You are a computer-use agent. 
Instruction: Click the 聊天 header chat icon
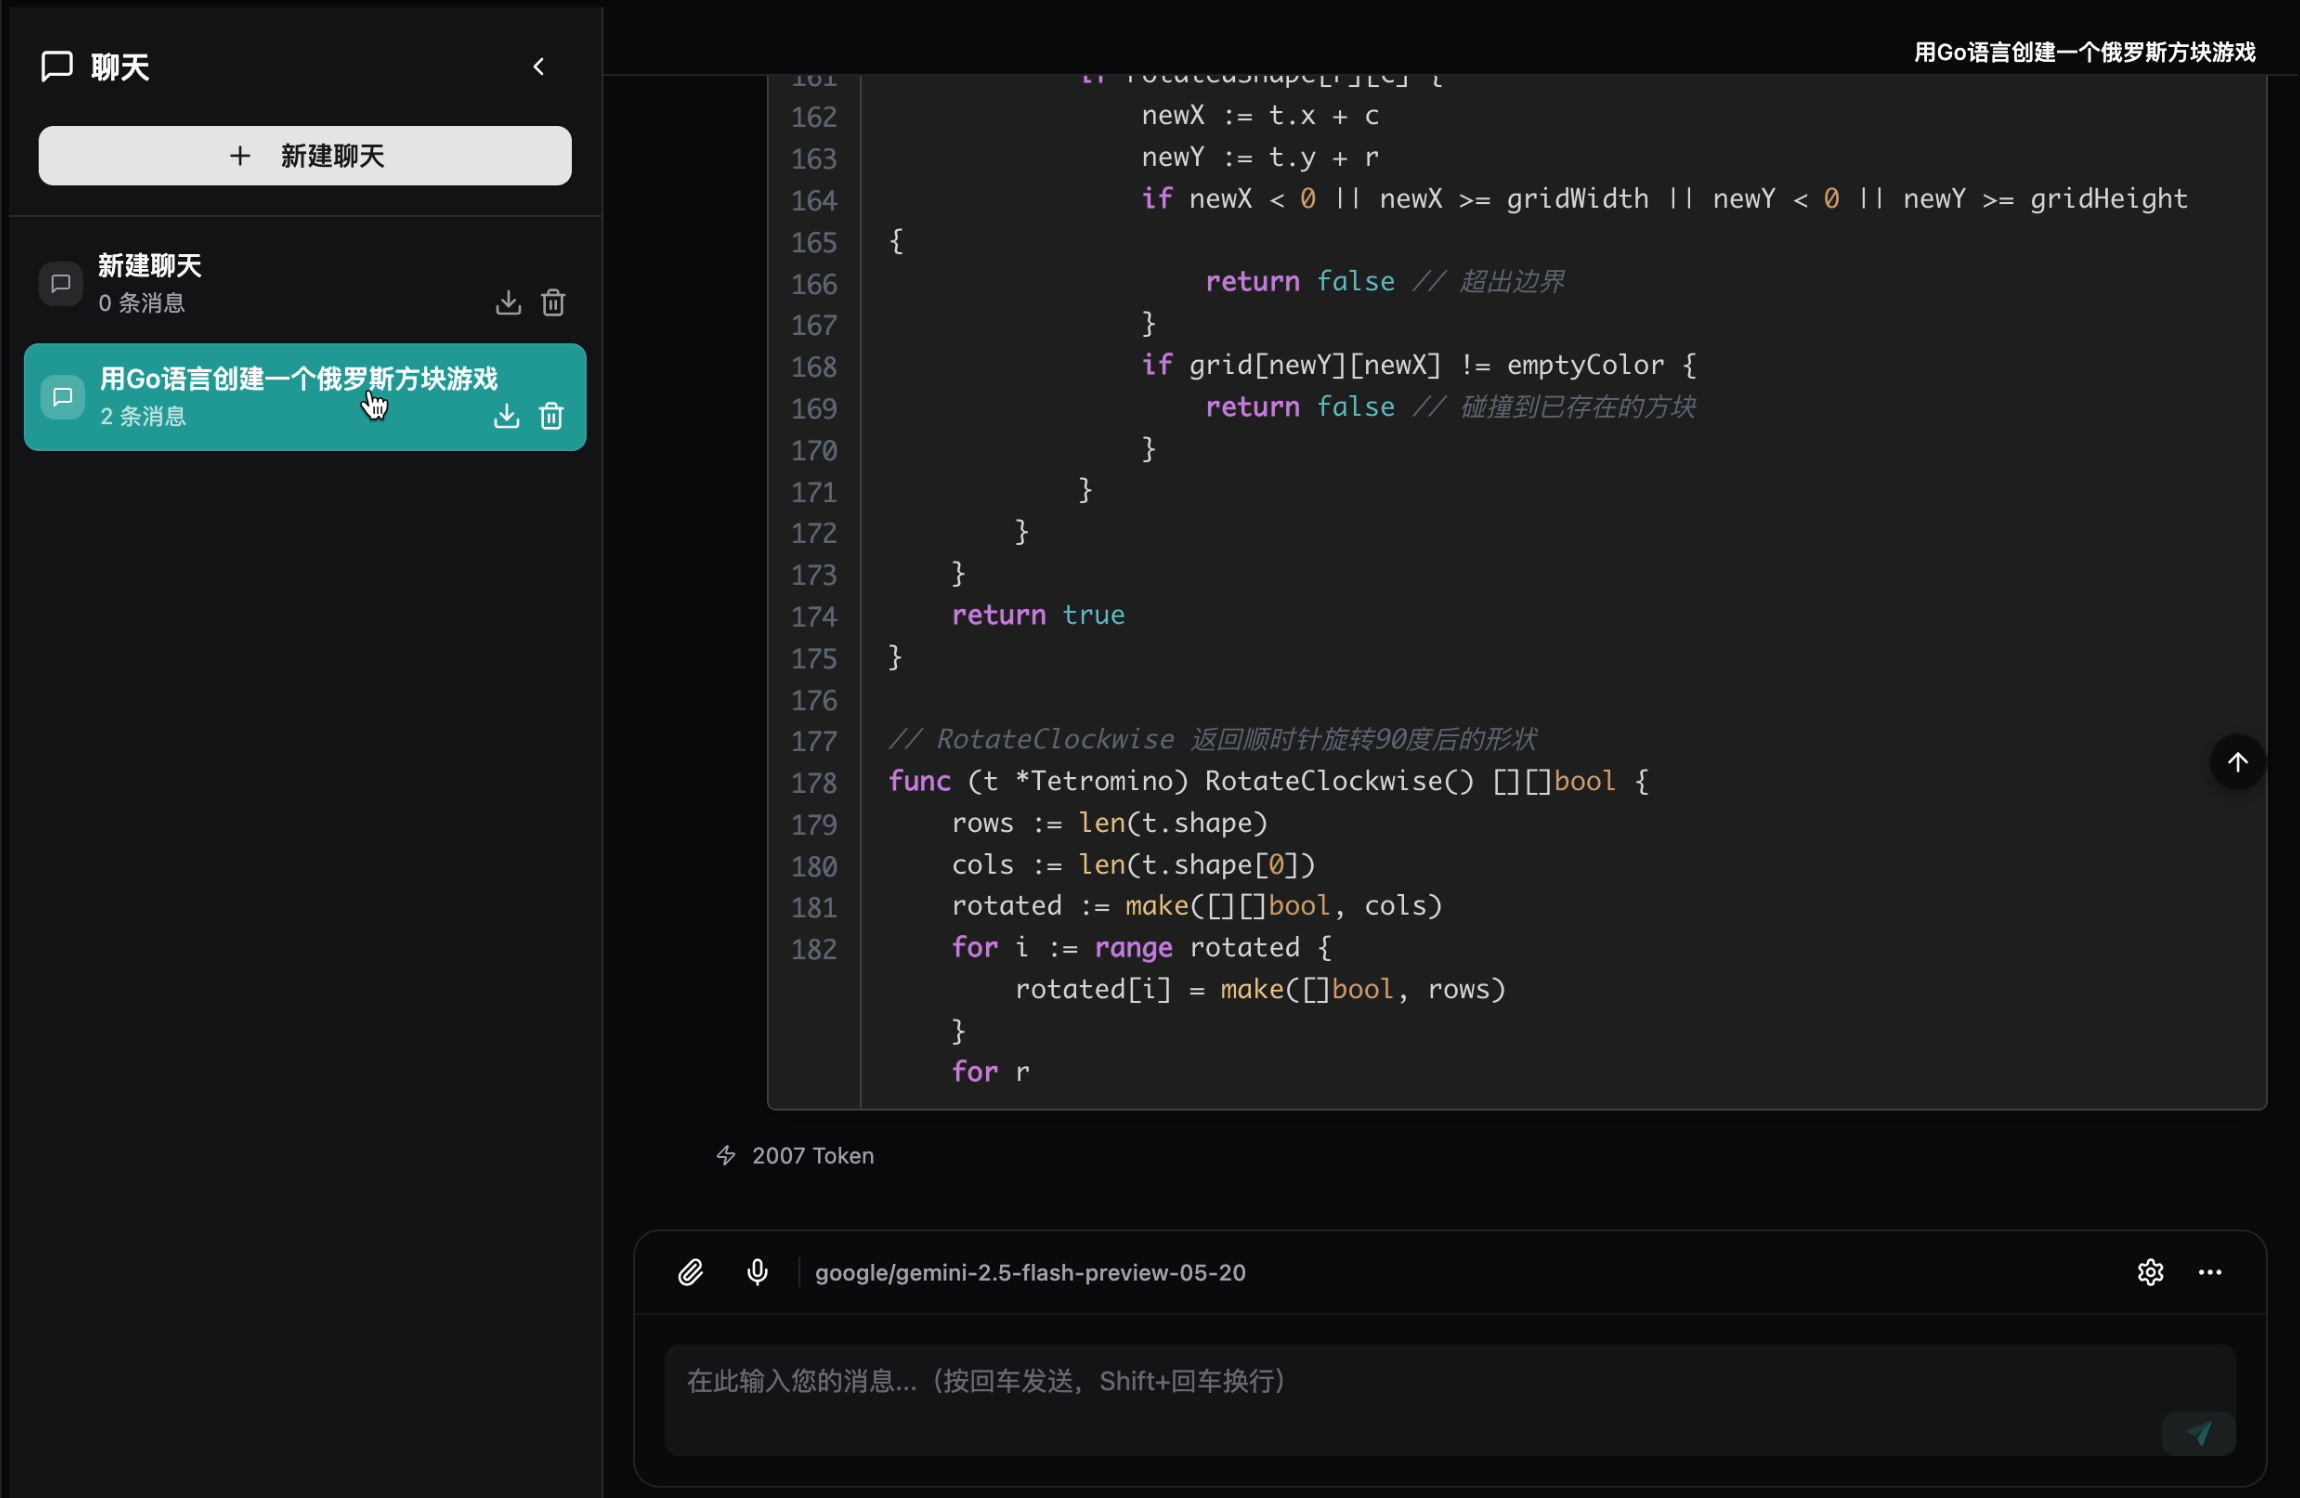coord(57,66)
